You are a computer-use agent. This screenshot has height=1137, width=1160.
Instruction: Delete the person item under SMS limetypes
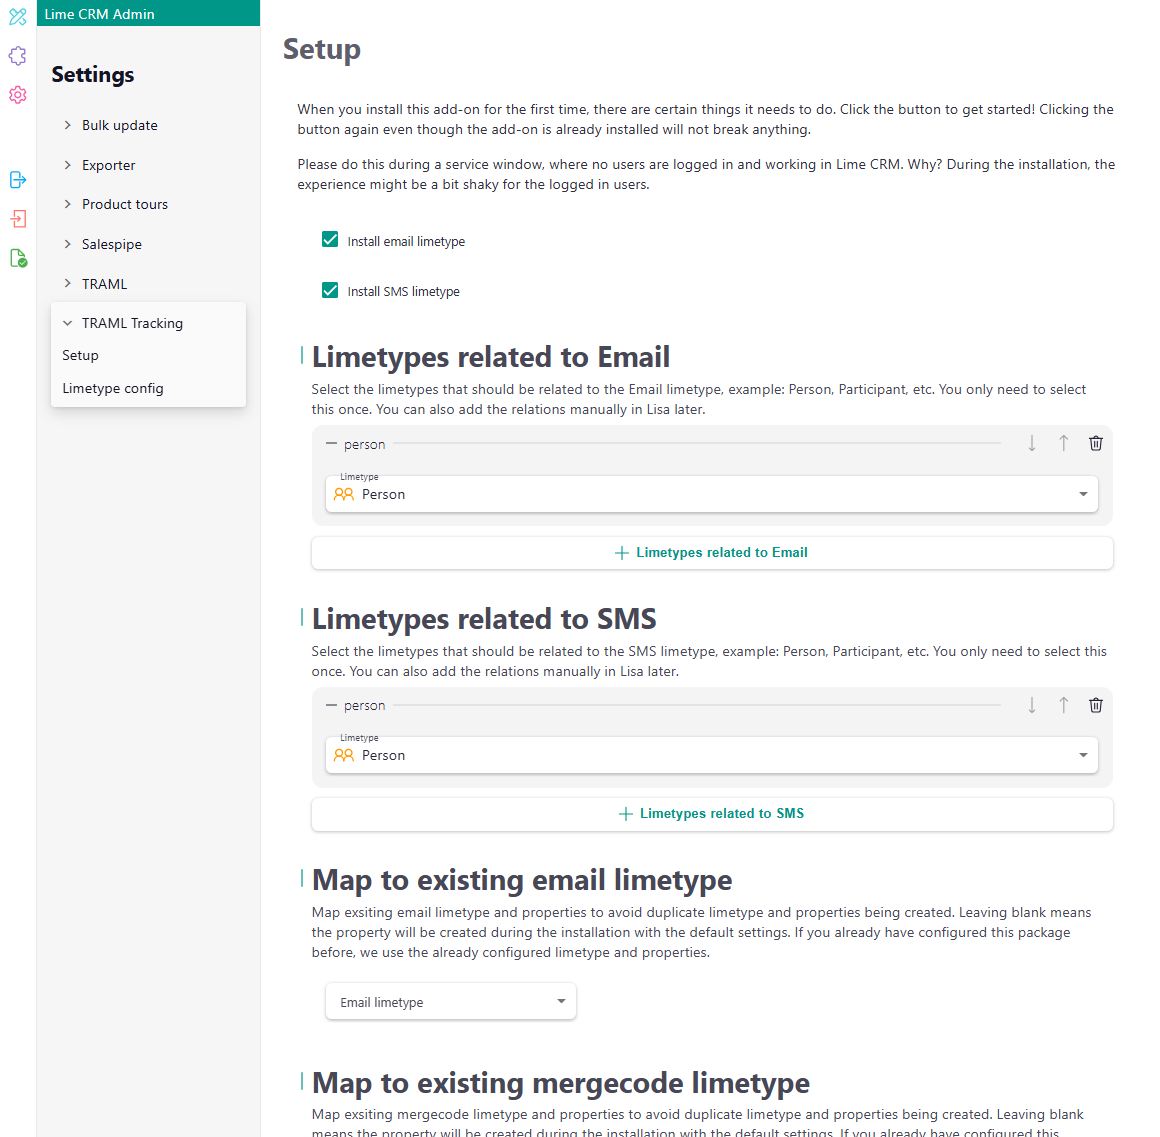(x=1095, y=705)
